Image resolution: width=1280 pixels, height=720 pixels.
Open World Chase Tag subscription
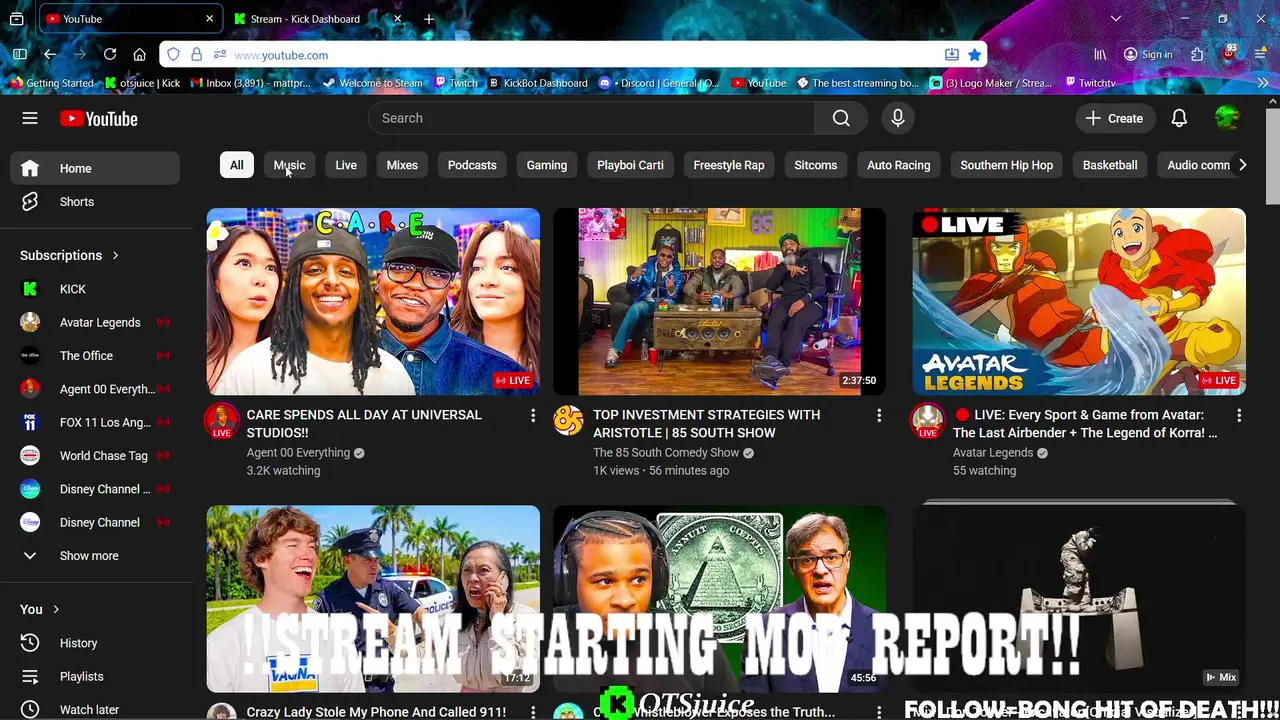click(95, 456)
